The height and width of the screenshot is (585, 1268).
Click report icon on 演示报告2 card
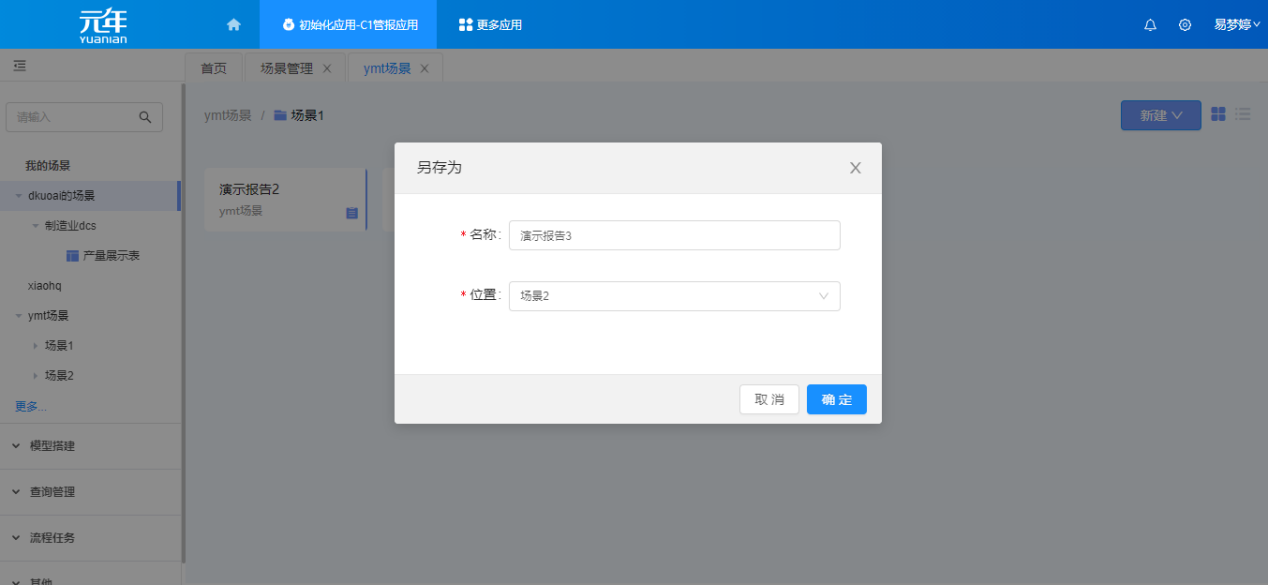352,213
